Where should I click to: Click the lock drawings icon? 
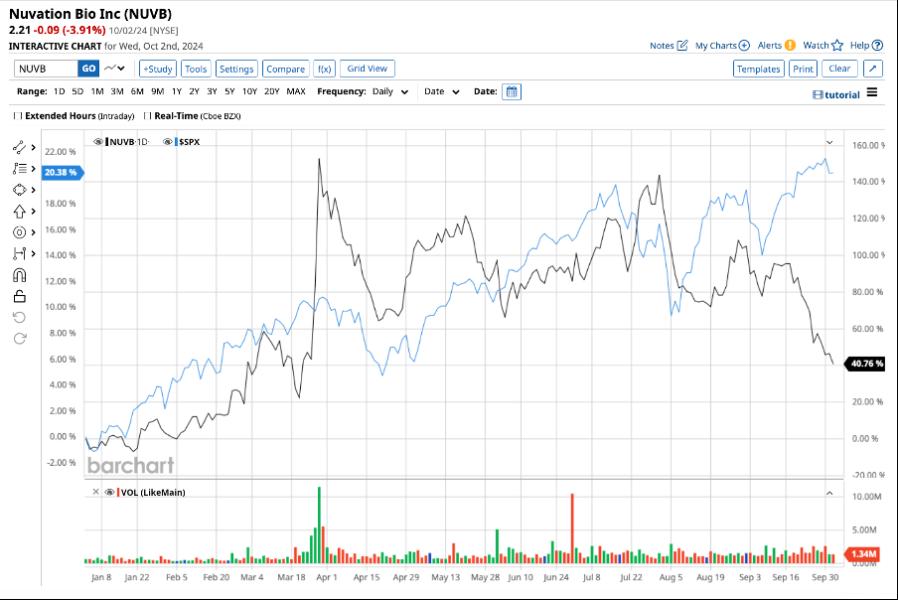[x=19, y=296]
